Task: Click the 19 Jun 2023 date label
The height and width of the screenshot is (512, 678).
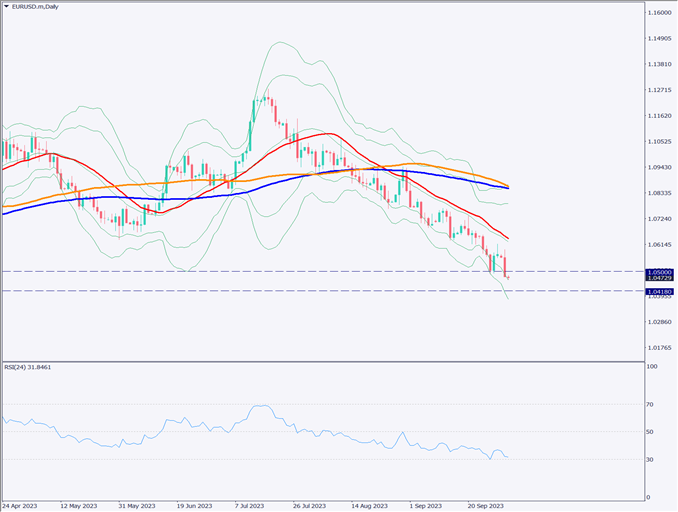Action: [196, 506]
